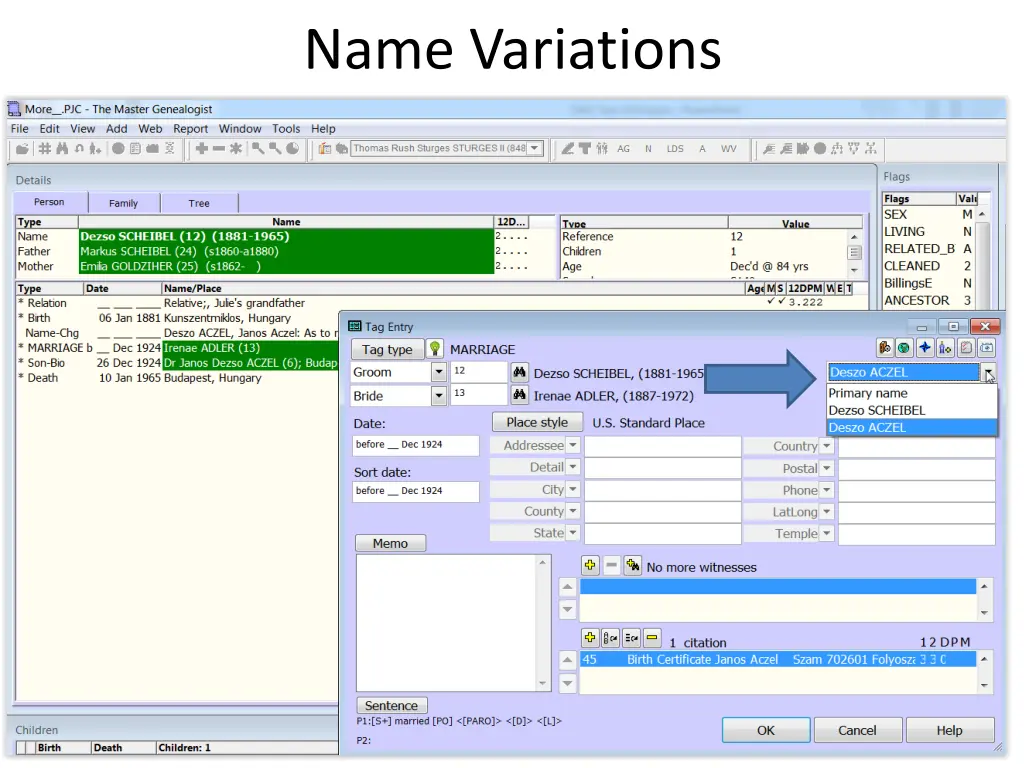Click the binoculars icon on Bride row
The width and height of the screenshot is (1024, 768).
pos(519,395)
